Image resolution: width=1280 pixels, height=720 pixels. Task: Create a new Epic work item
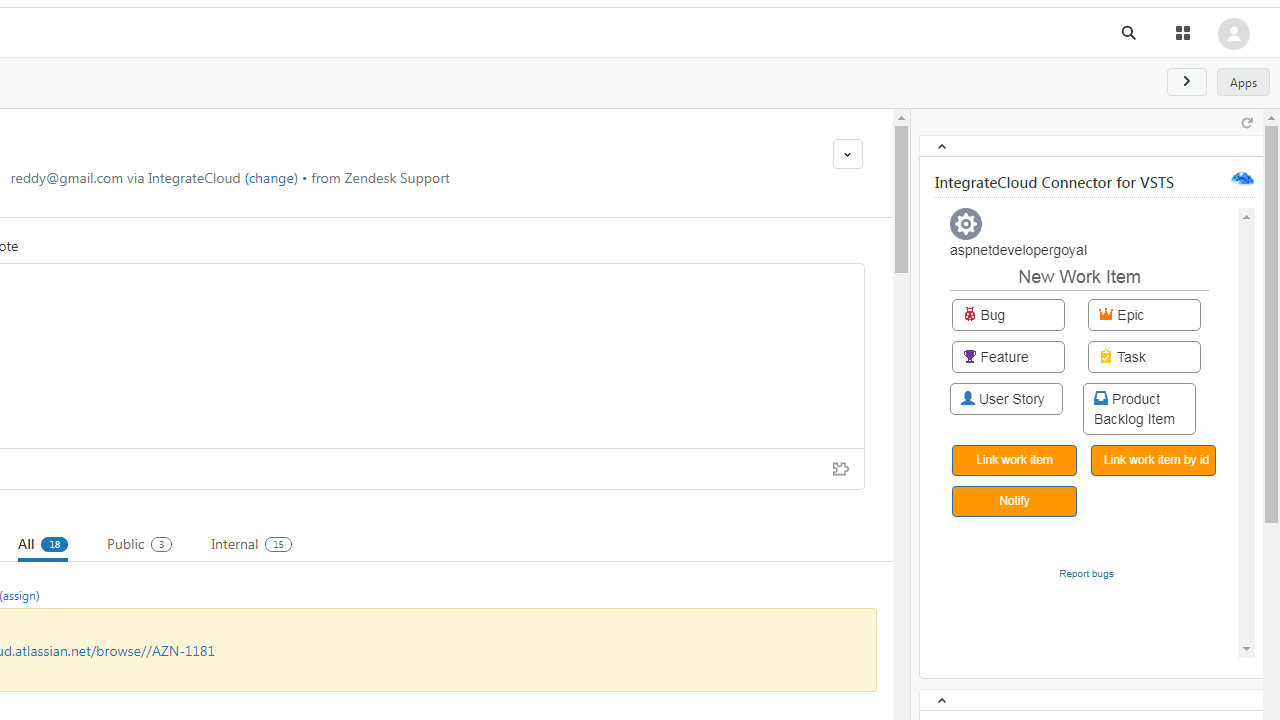pyautogui.click(x=1144, y=315)
